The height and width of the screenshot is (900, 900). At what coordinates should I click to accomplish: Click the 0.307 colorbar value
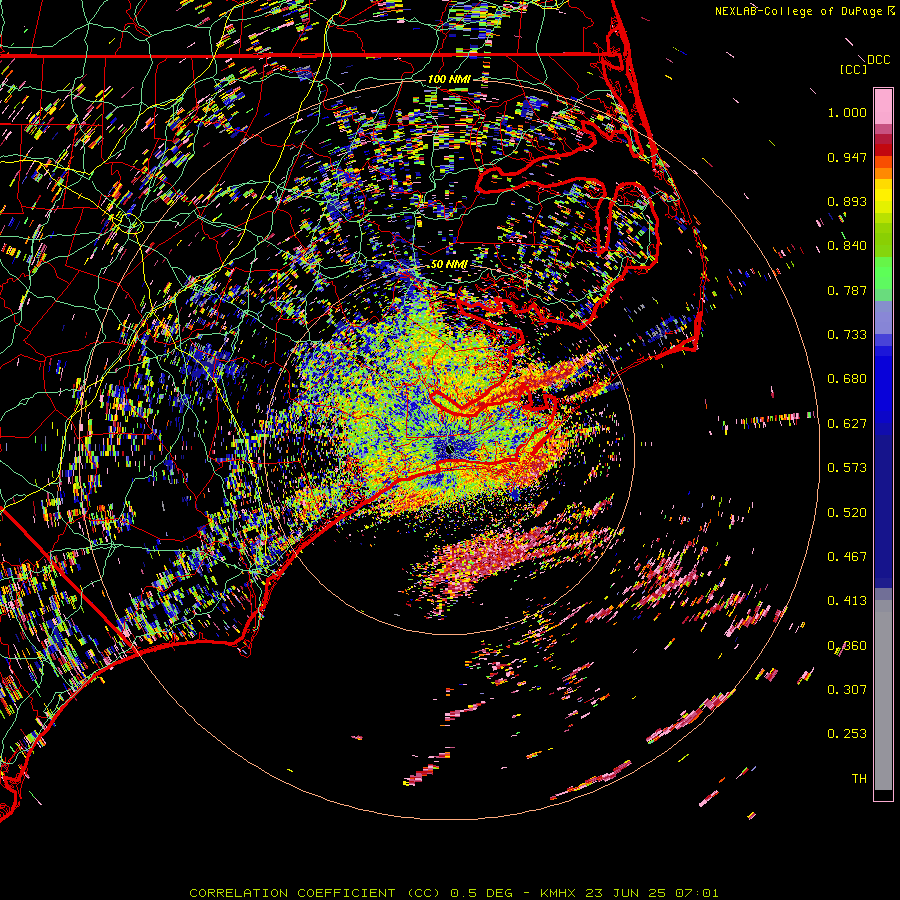847,690
